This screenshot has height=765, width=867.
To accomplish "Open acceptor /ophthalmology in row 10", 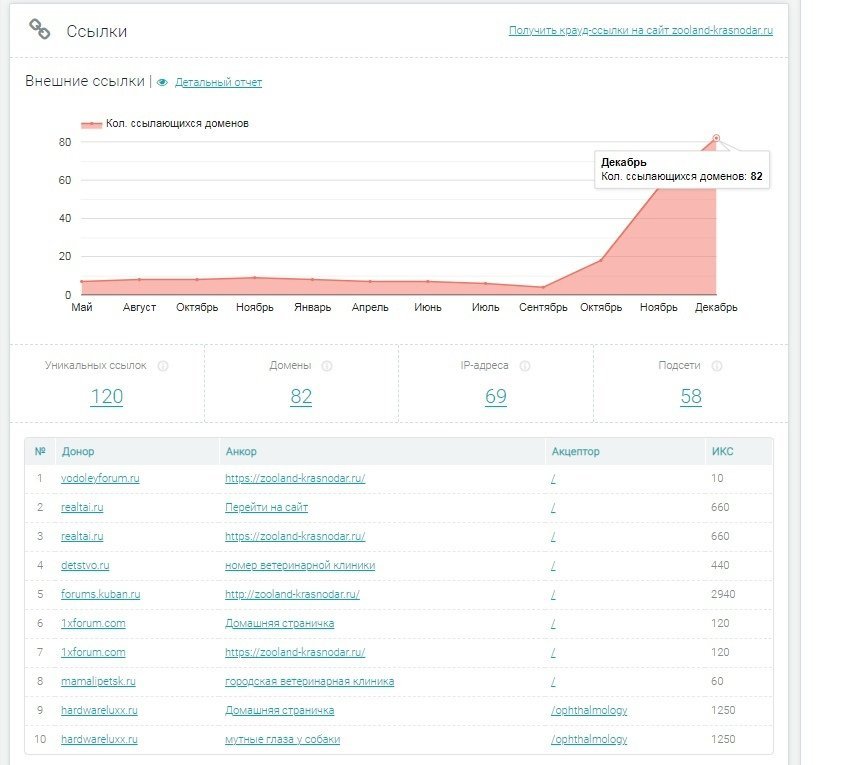I will click(x=589, y=740).
